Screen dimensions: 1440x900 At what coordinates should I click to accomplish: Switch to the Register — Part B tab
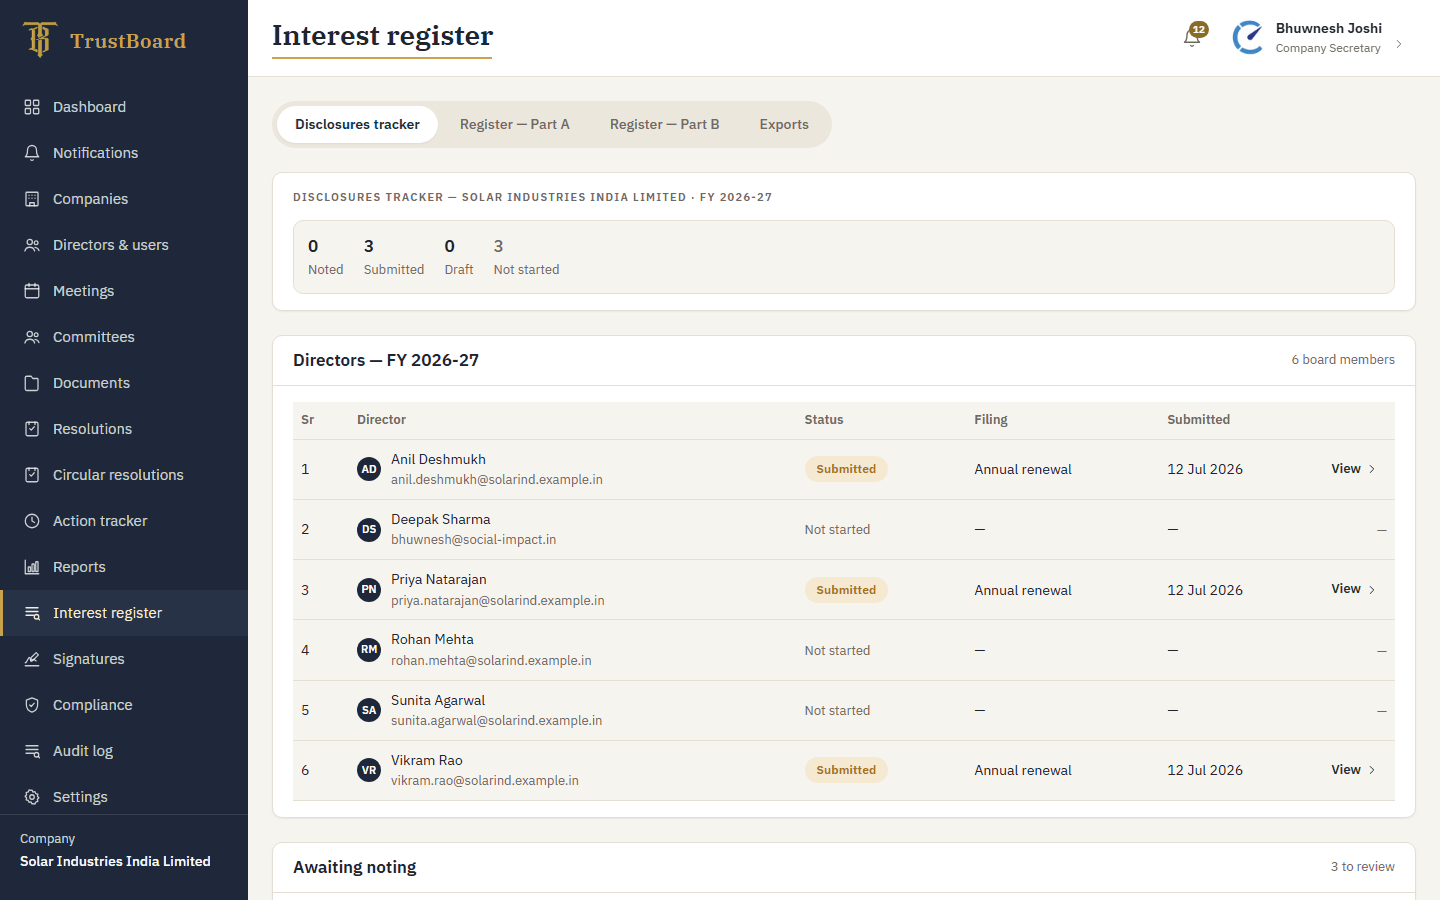(664, 125)
